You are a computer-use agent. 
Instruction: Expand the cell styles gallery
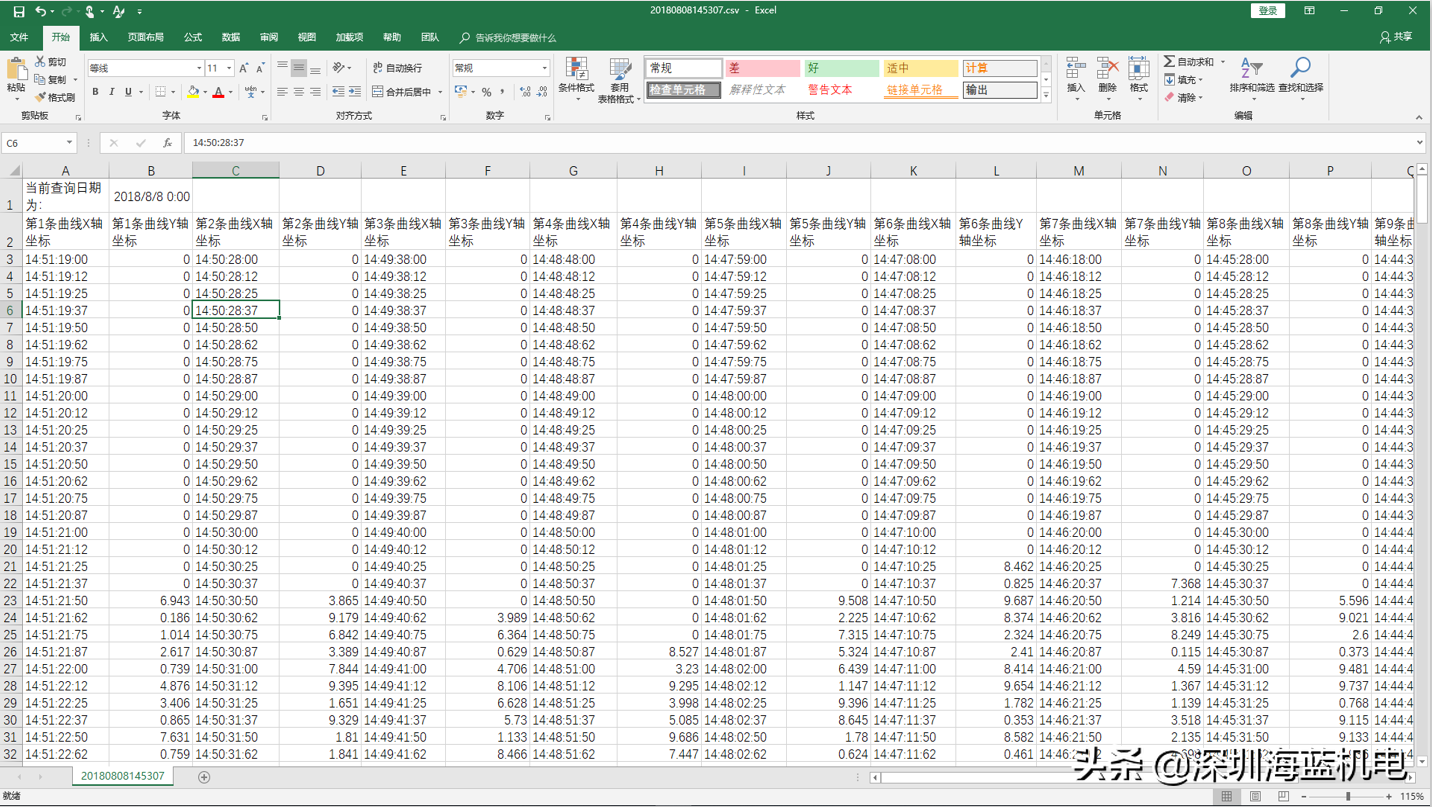[x=1046, y=96]
